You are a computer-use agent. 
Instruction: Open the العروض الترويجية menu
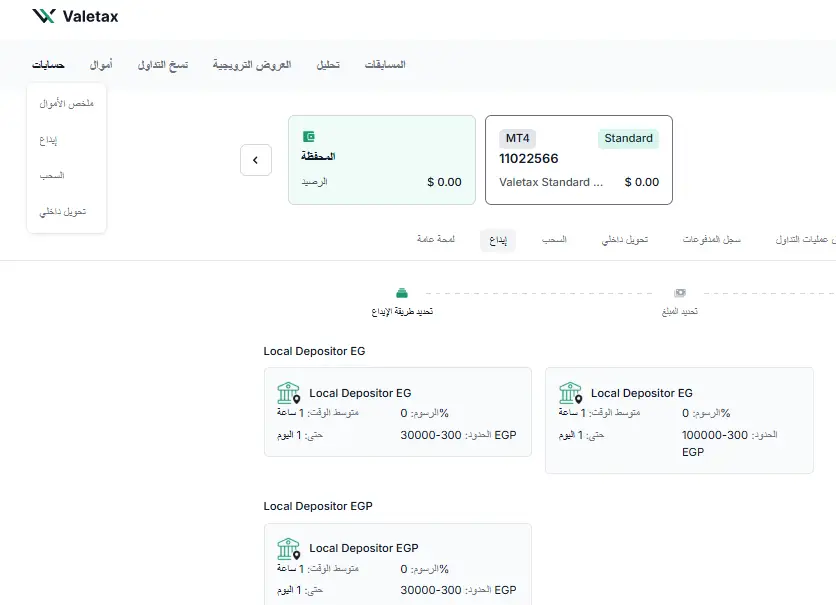pyautogui.click(x=252, y=64)
